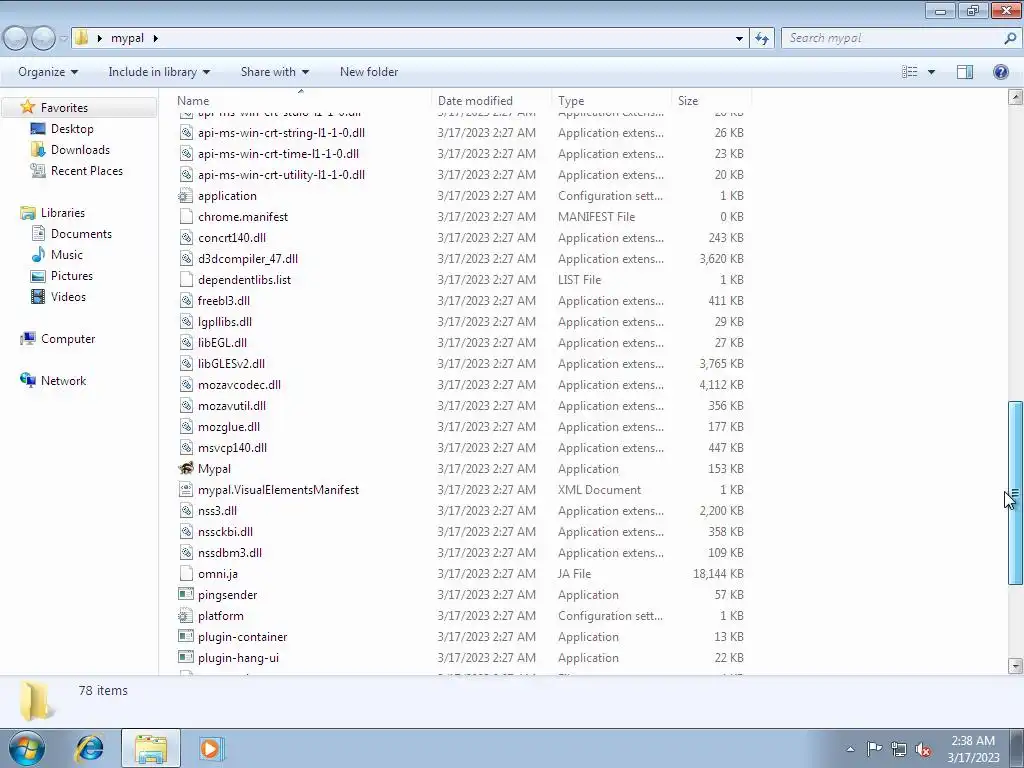Select the mypal.VisualElementsManifest XML icon

click(x=186, y=489)
